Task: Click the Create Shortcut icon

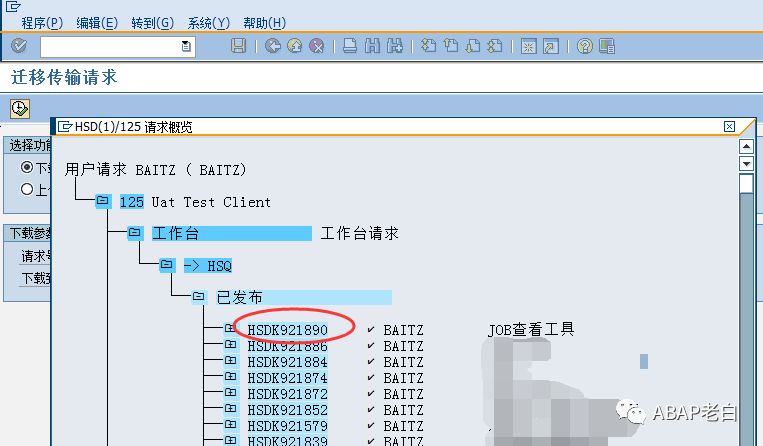Action: coord(551,46)
